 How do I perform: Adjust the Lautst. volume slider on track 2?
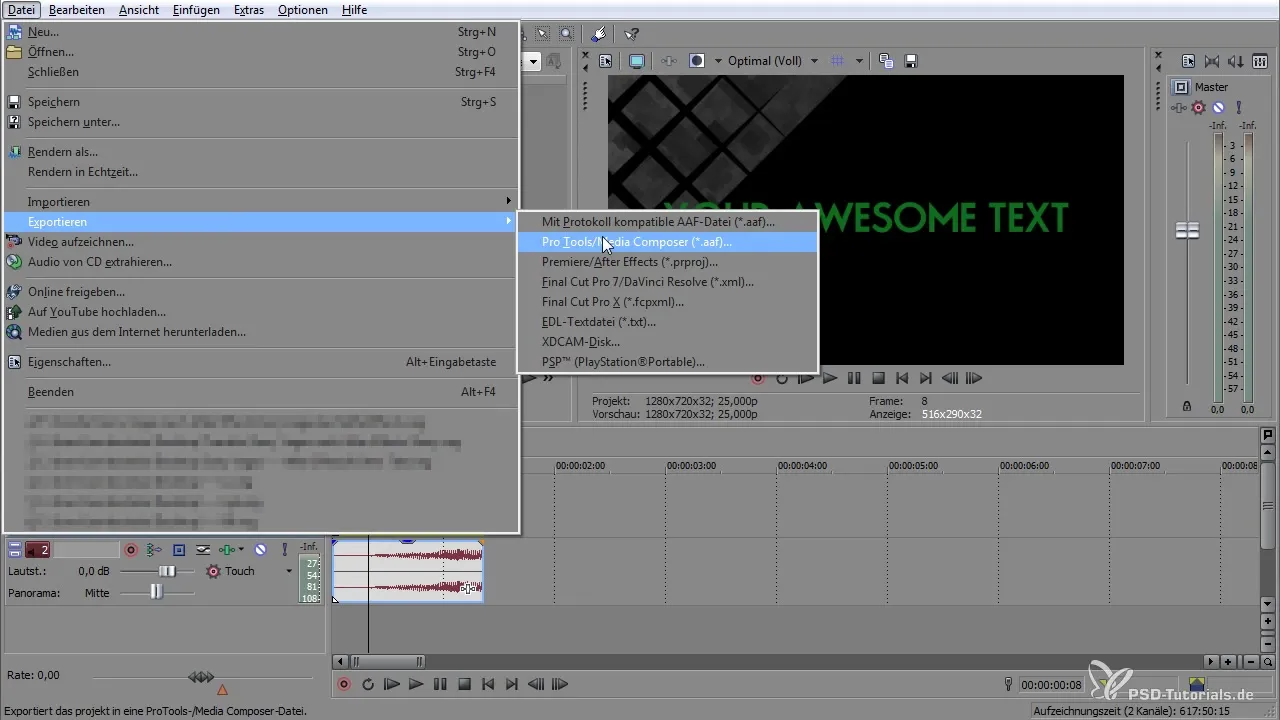click(167, 571)
